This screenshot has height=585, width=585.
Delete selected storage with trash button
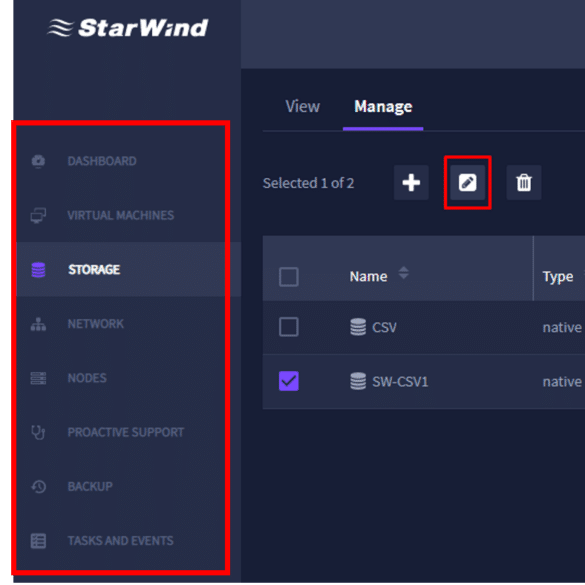pos(524,182)
